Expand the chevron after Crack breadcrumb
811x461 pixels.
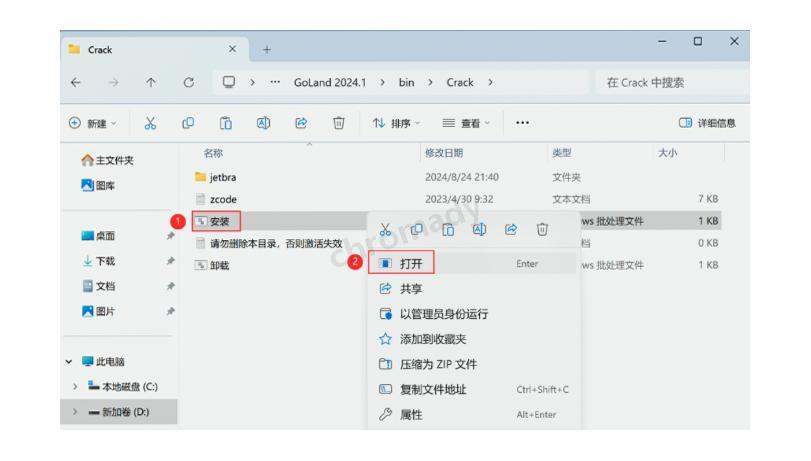pos(490,82)
